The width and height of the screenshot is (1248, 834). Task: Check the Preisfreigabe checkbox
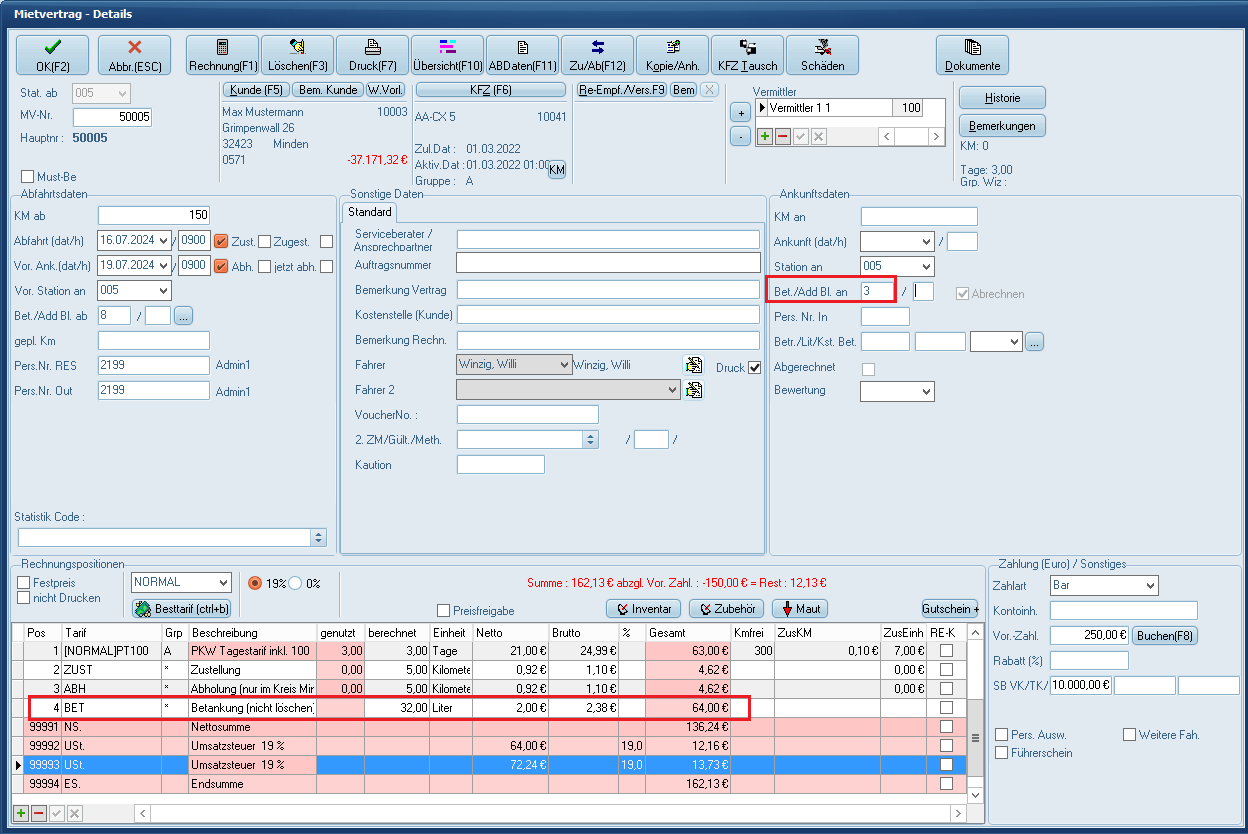(x=444, y=610)
